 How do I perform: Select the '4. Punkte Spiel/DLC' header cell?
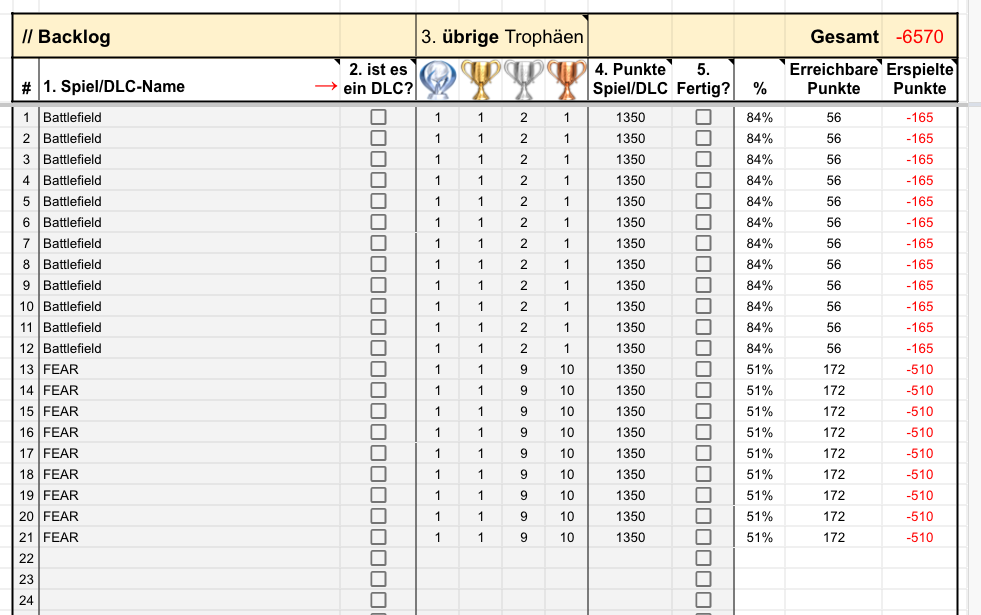point(630,79)
